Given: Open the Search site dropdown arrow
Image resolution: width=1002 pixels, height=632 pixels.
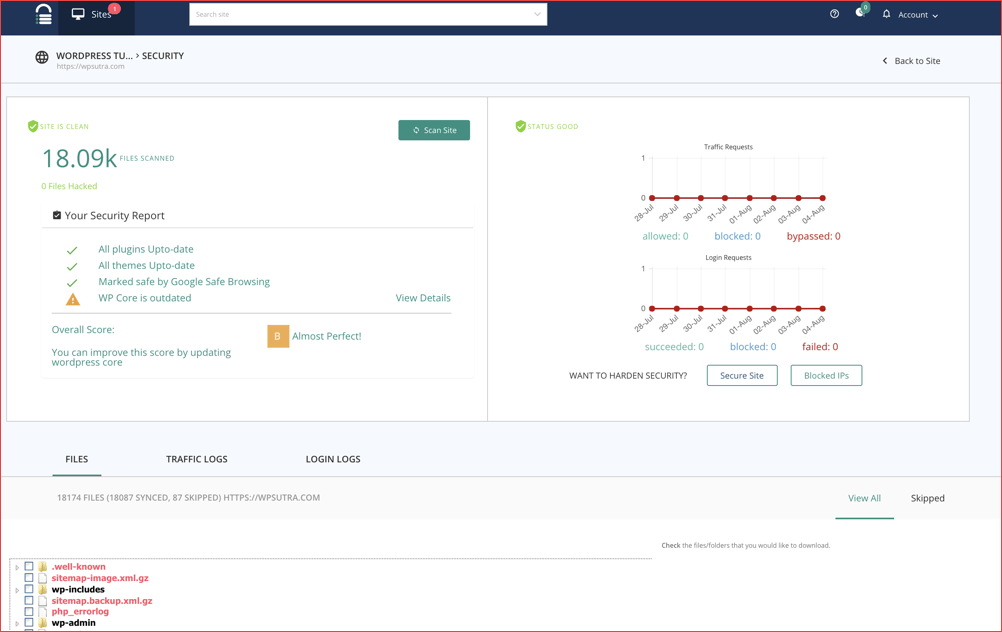Looking at the screenshot, I should 537,14.
